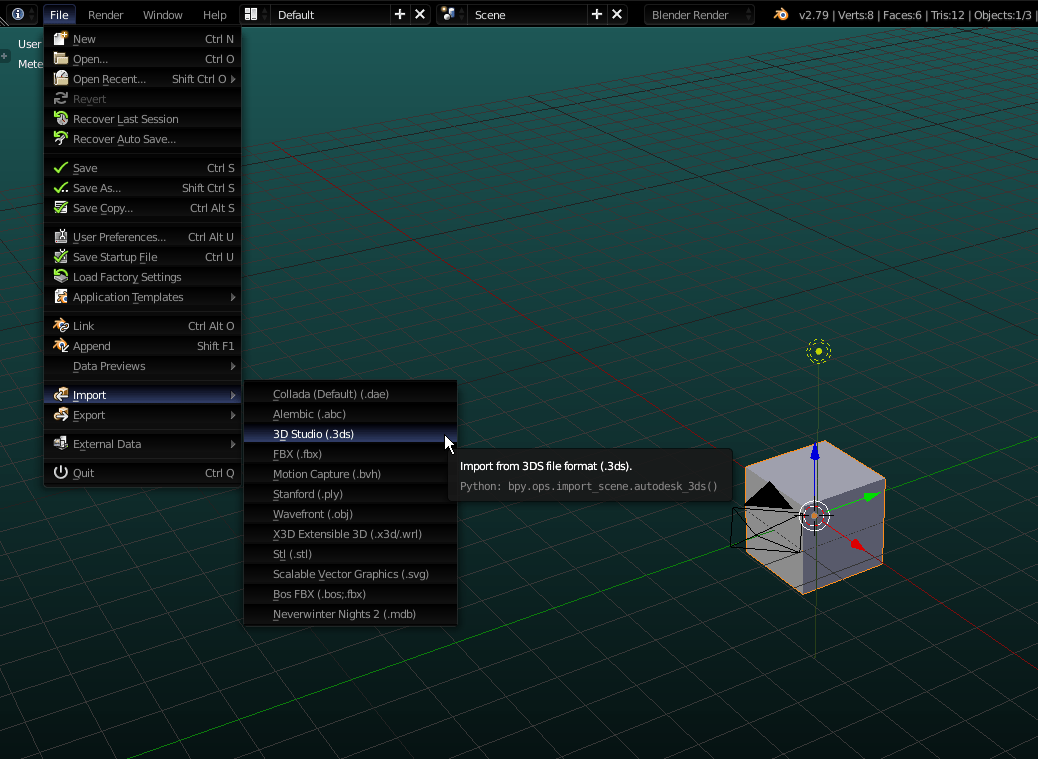The width and height of the screenshot is (1038, 759).
Task: Click the scene browse icon
Action: (x=449, y=15)
